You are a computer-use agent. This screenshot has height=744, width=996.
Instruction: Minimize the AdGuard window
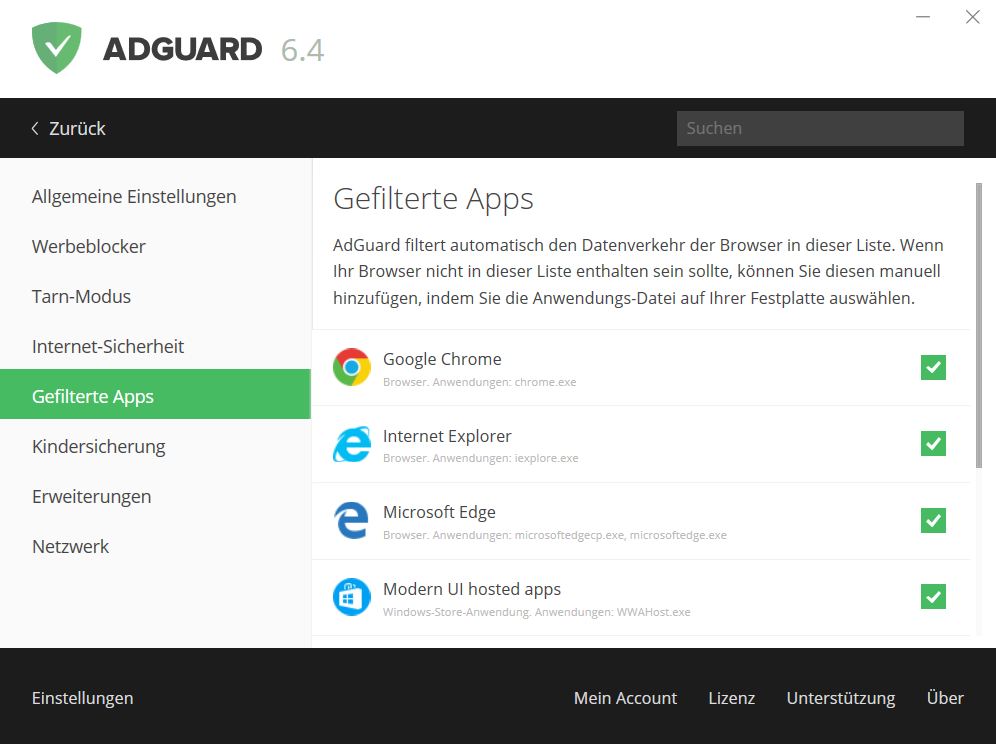pos(923,17)
